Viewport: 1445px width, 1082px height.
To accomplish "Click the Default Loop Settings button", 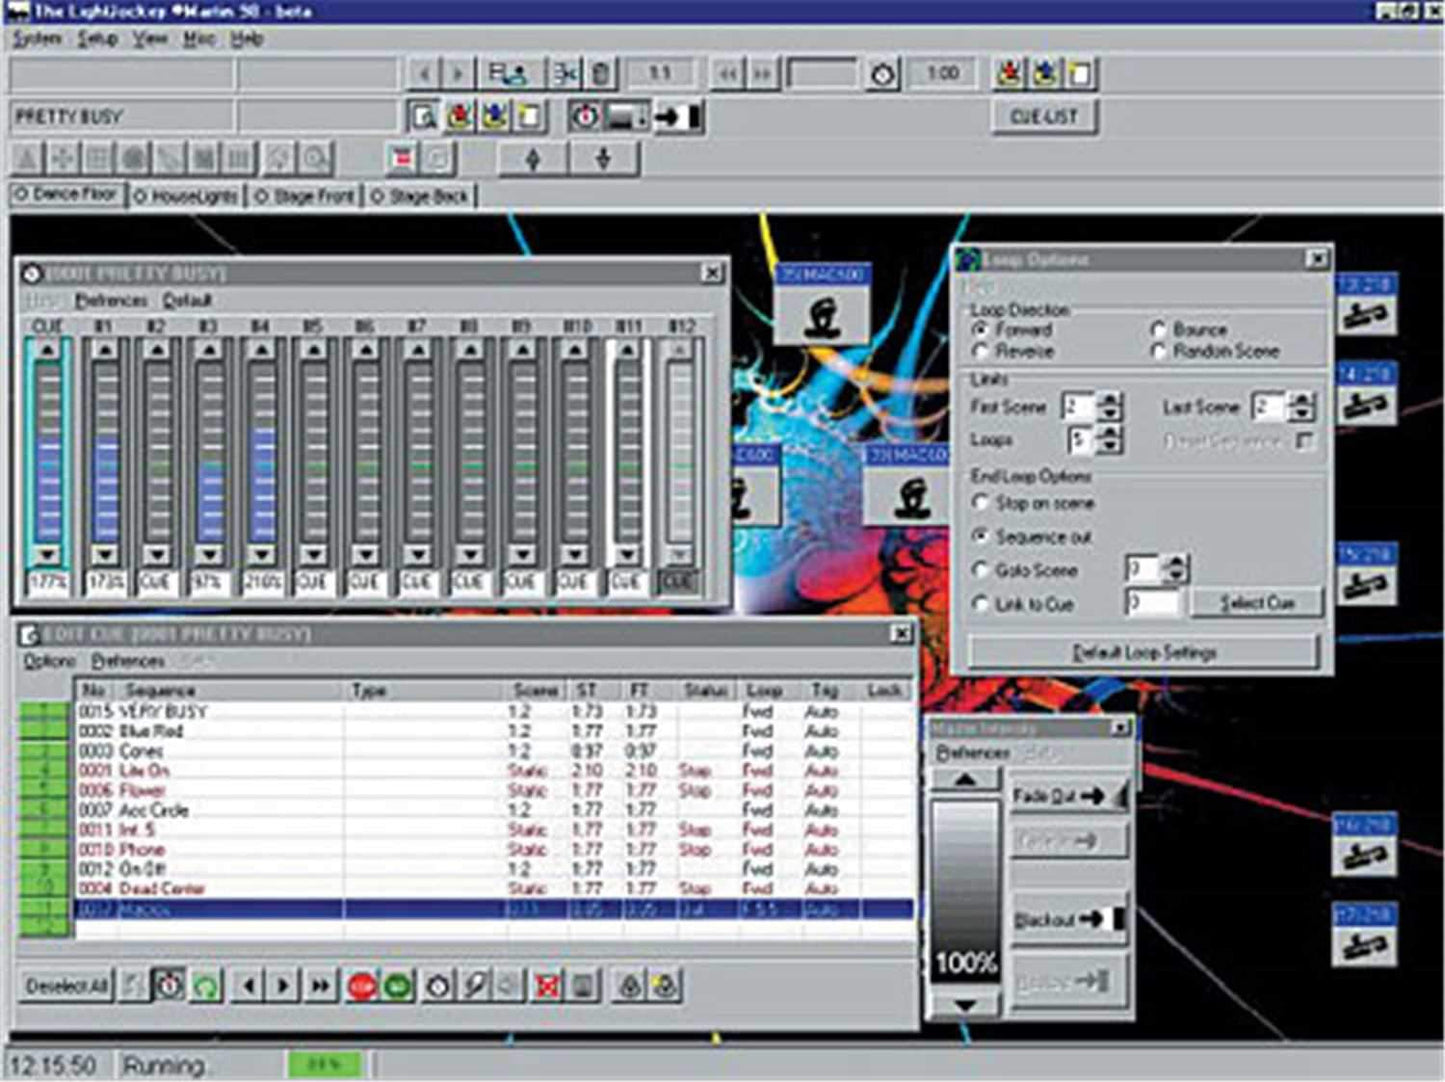I will click(1146, 651).
